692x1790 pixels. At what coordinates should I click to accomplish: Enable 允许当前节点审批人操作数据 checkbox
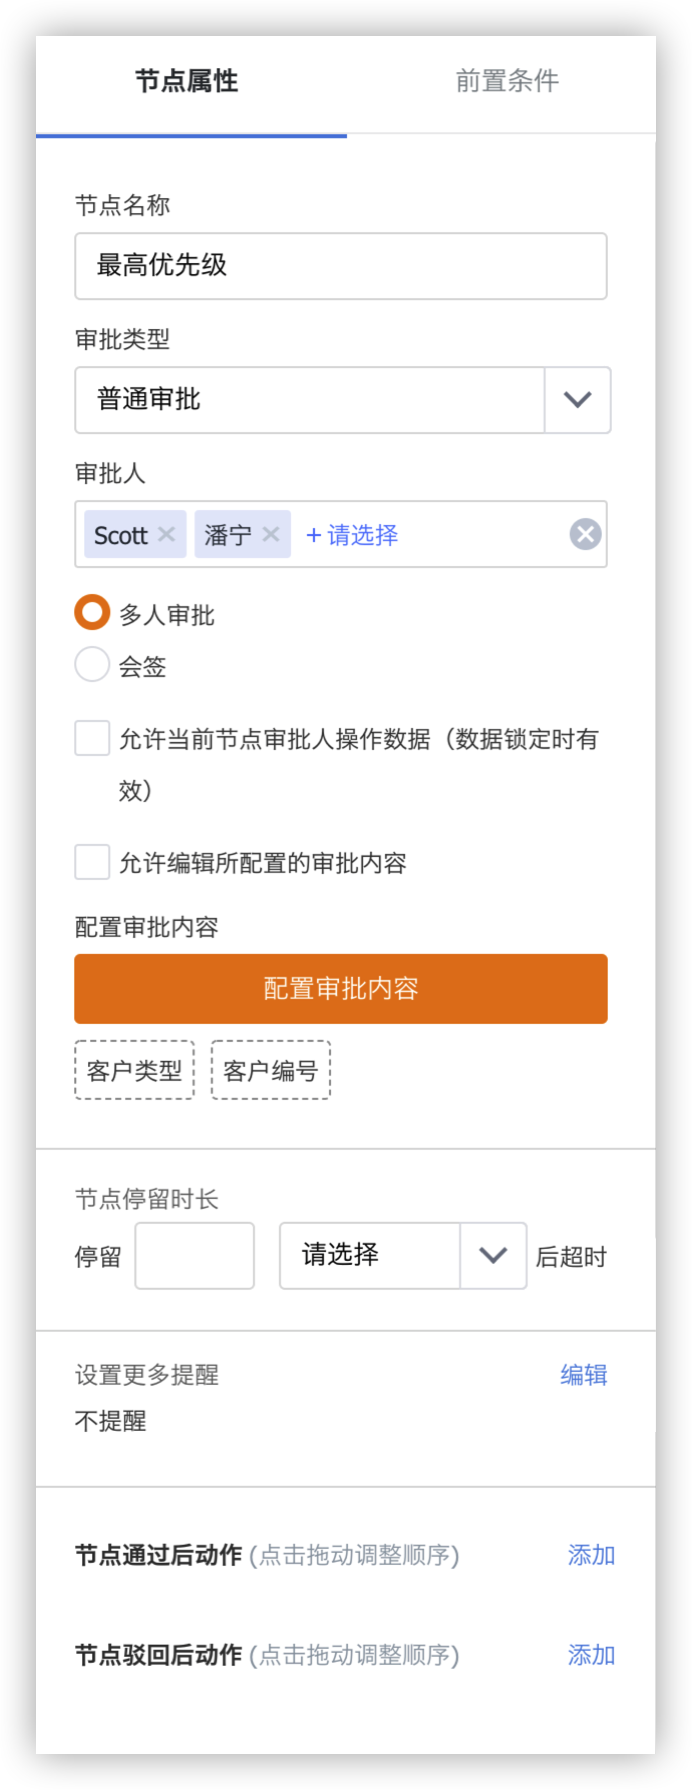click(92, 739)
